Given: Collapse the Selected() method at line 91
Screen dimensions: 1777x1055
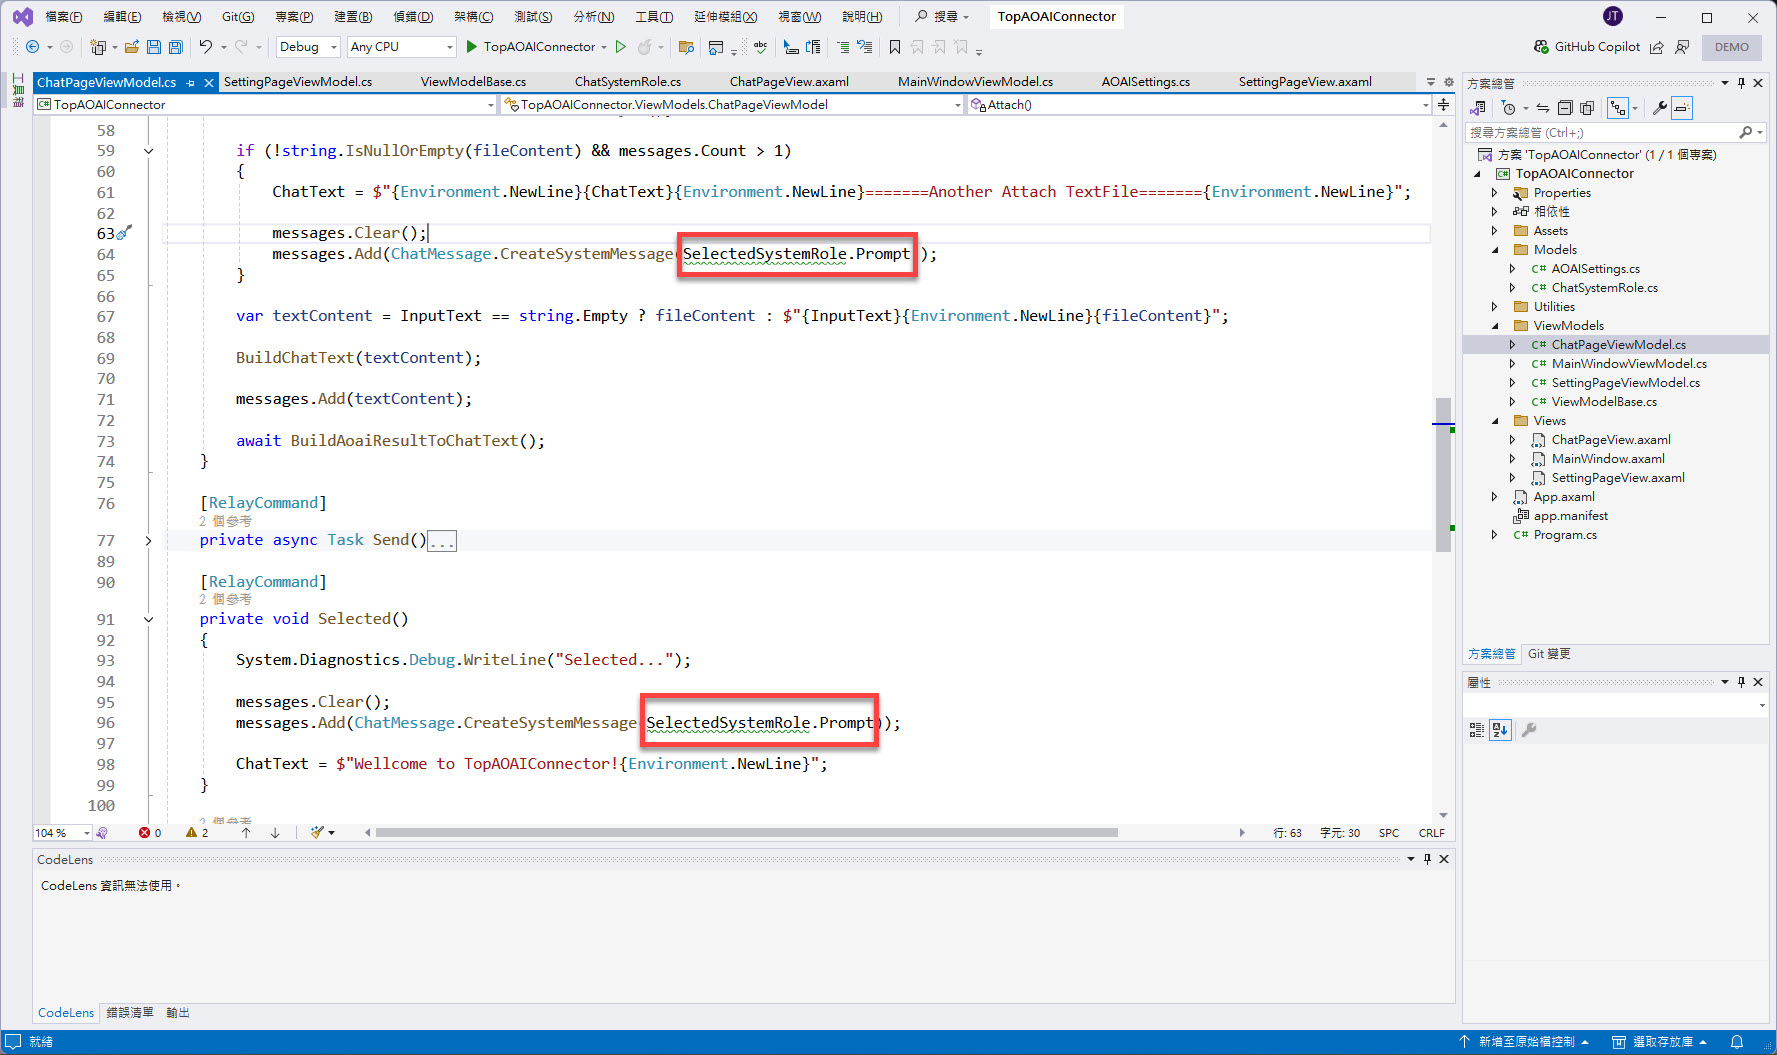Looking at the screenshot, I should pos(148,620).
